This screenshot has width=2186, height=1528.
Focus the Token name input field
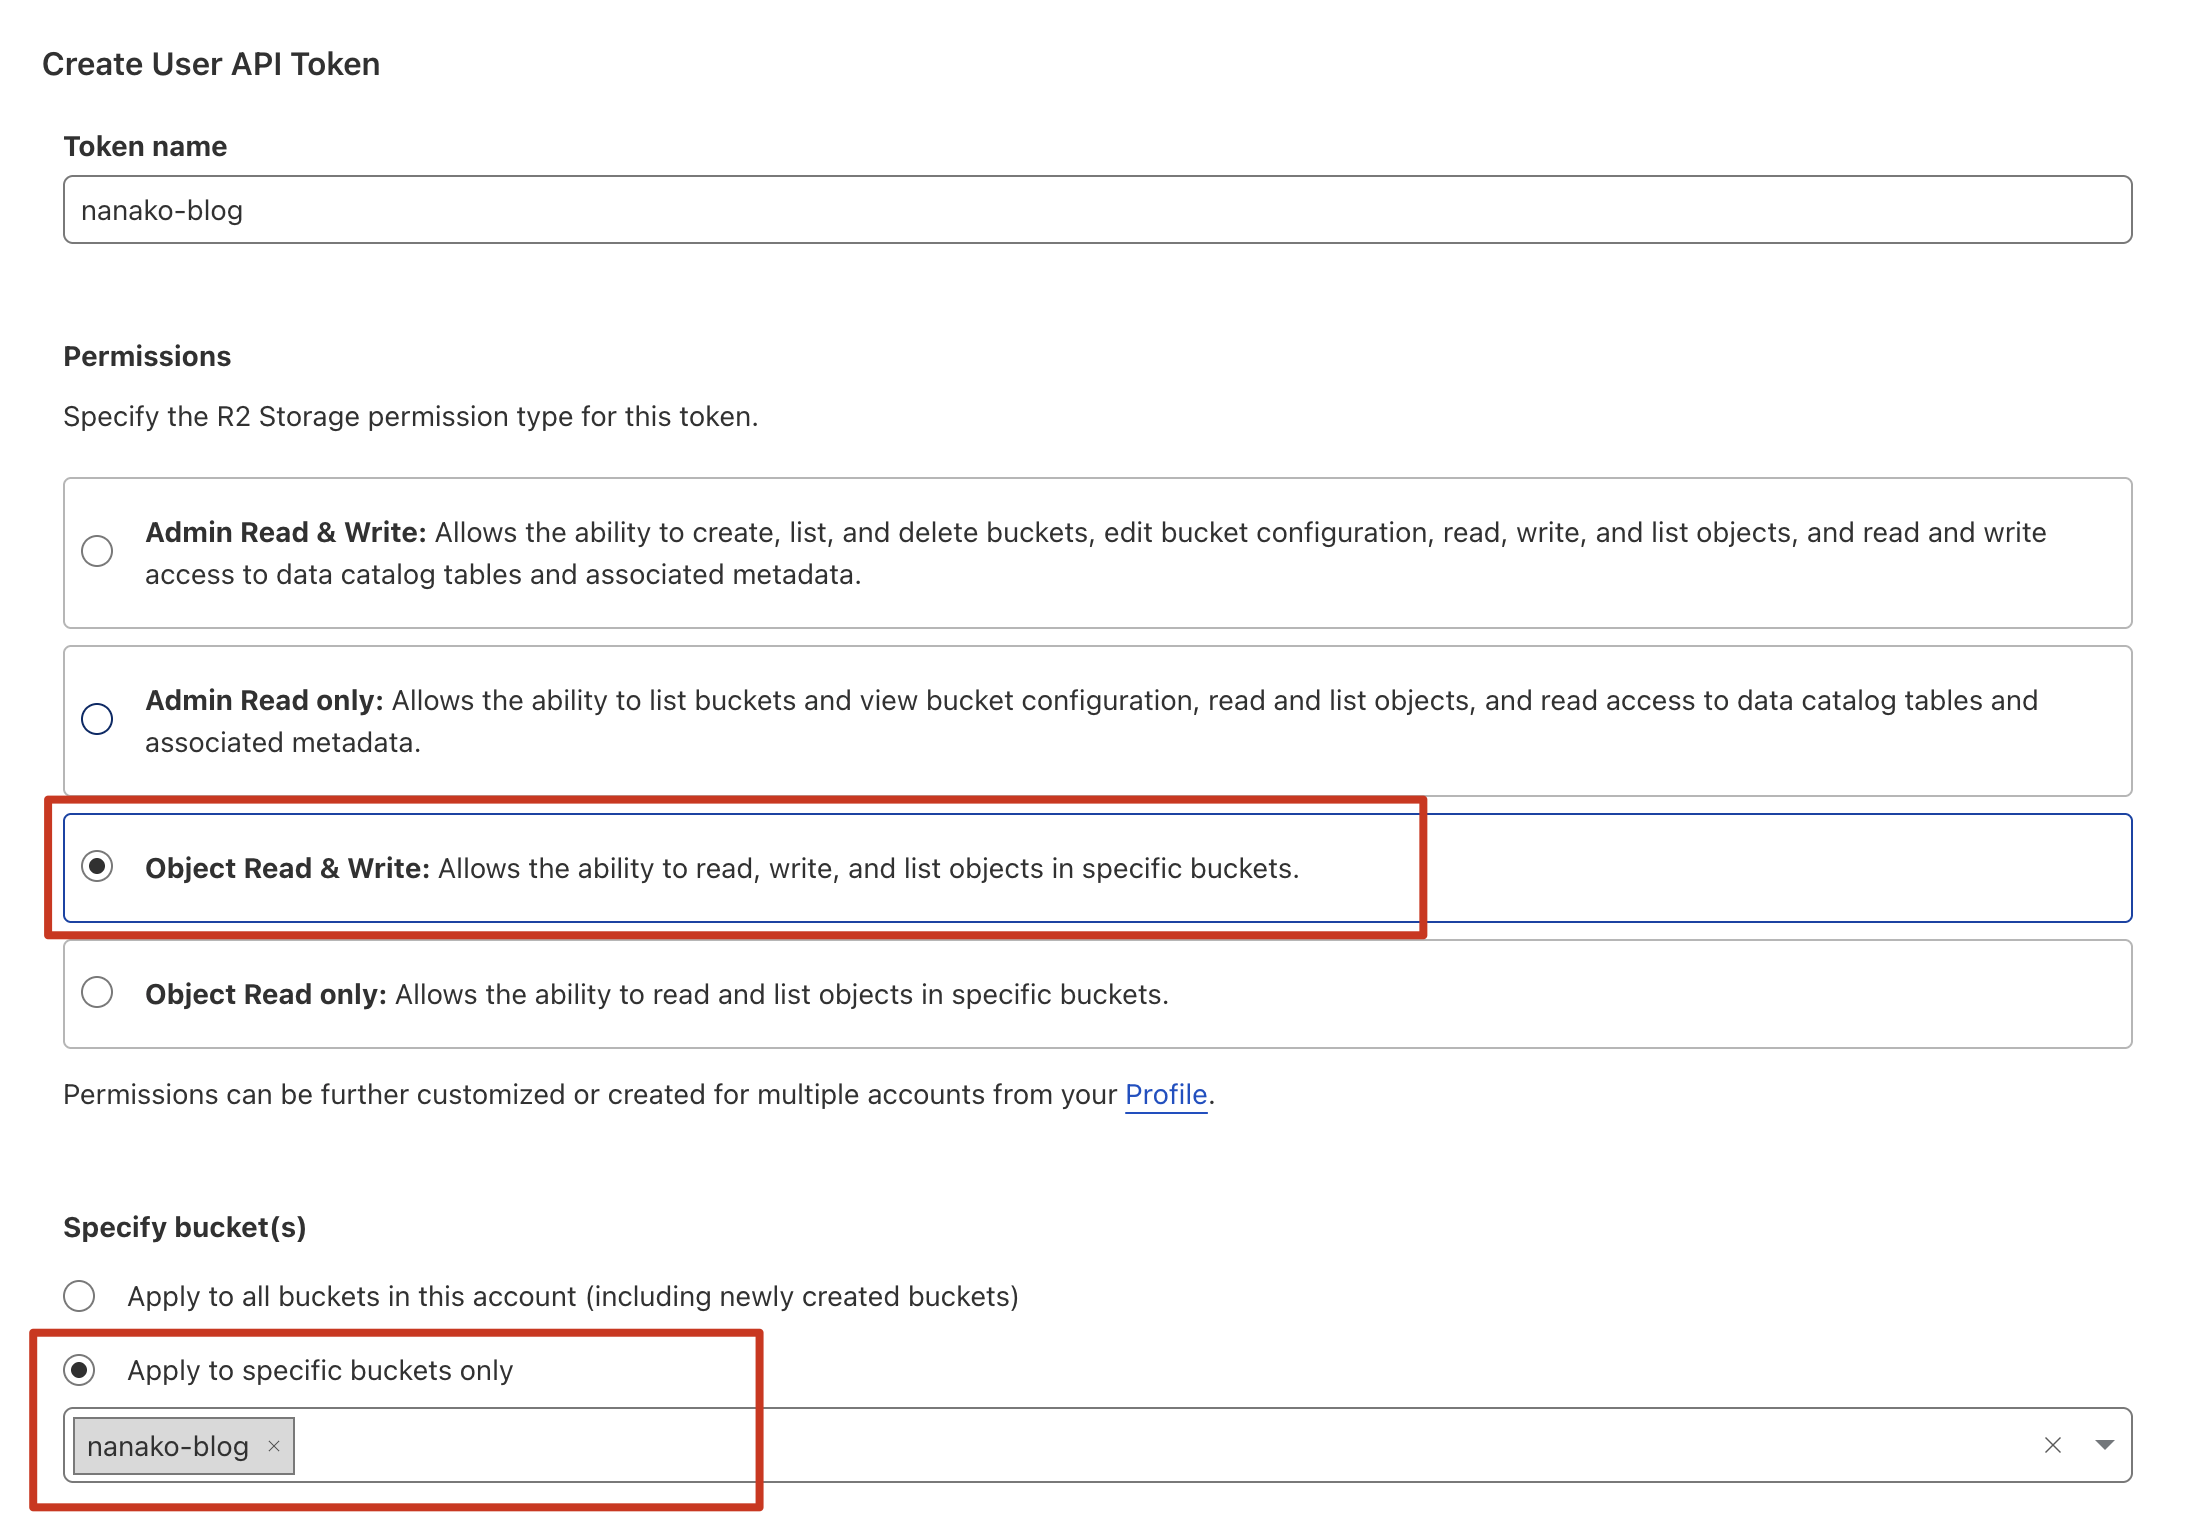tap(1097, 210)
